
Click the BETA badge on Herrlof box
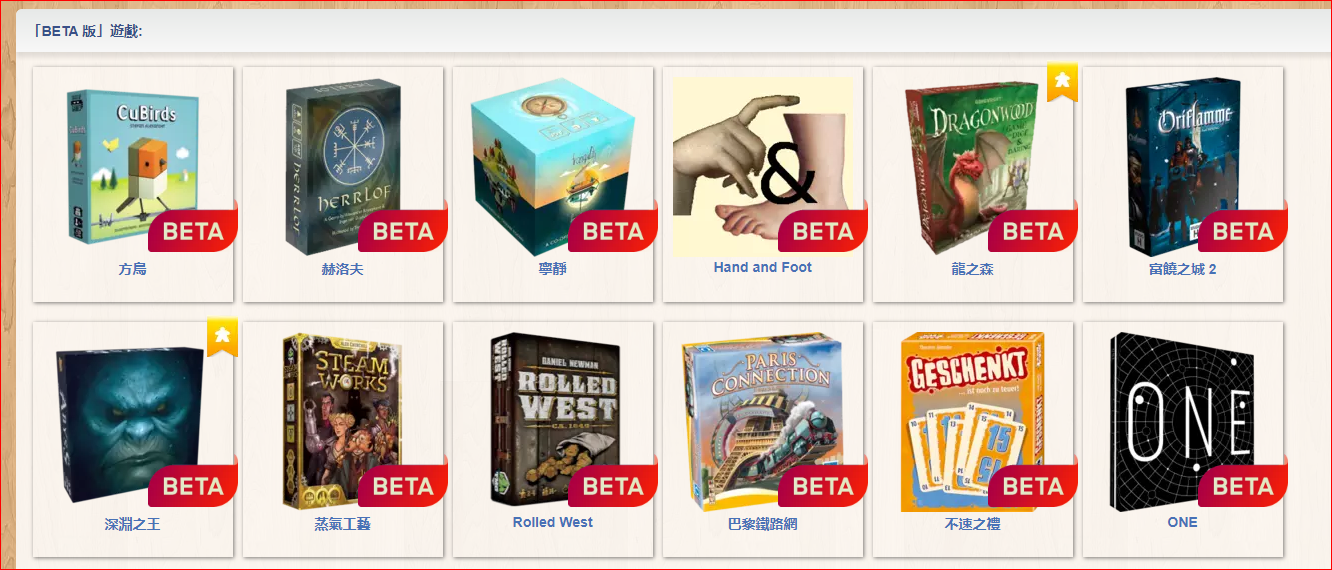coord(403,231)
